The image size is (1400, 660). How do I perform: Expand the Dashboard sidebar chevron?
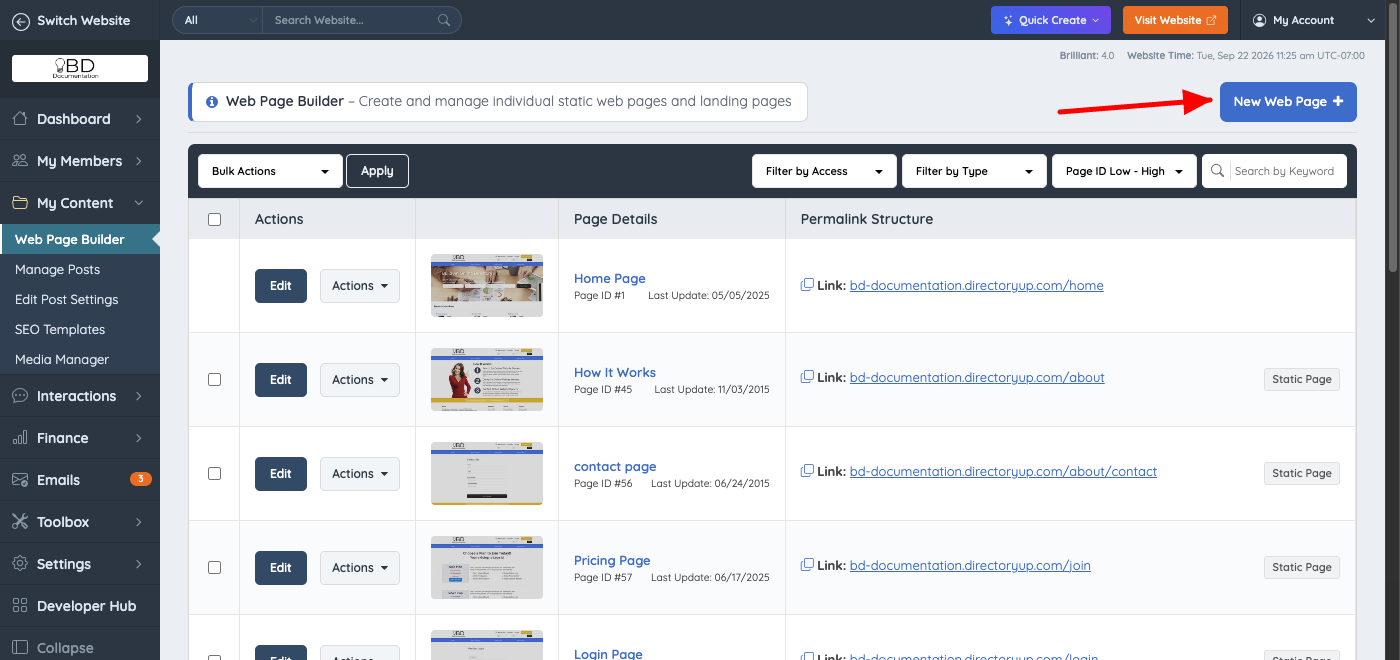(139, 119)
